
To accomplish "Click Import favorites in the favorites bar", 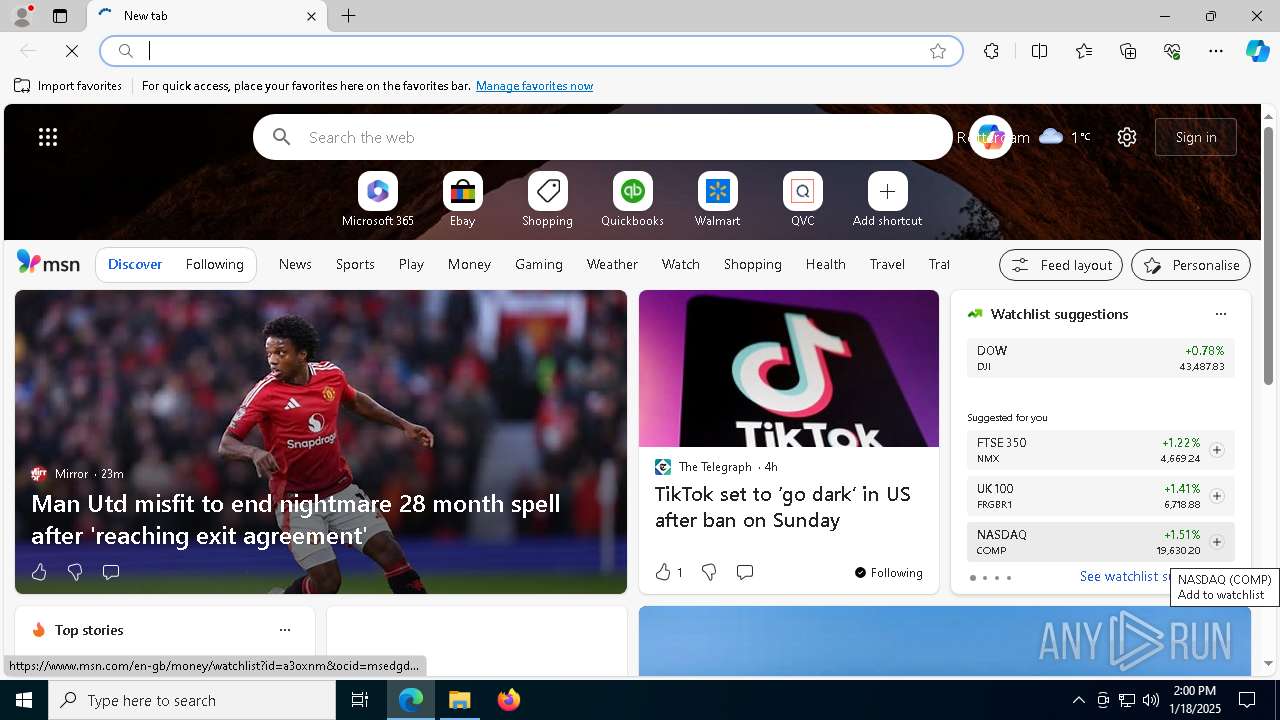I will [x=68, y=86].
